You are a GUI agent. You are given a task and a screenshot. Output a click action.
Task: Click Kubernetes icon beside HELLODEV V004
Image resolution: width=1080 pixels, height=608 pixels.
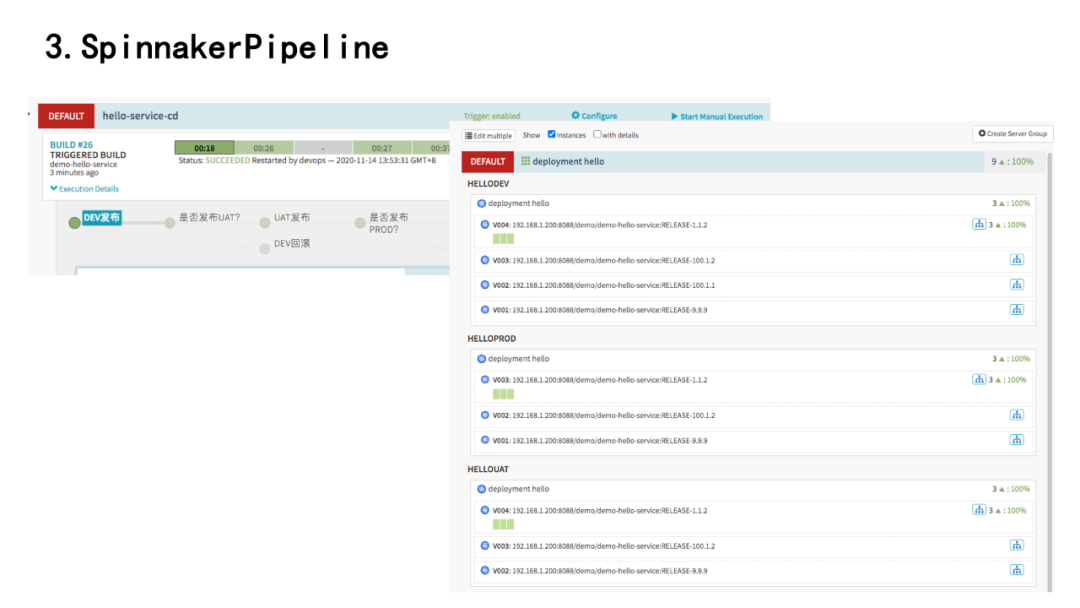click(x=485, y=224)
